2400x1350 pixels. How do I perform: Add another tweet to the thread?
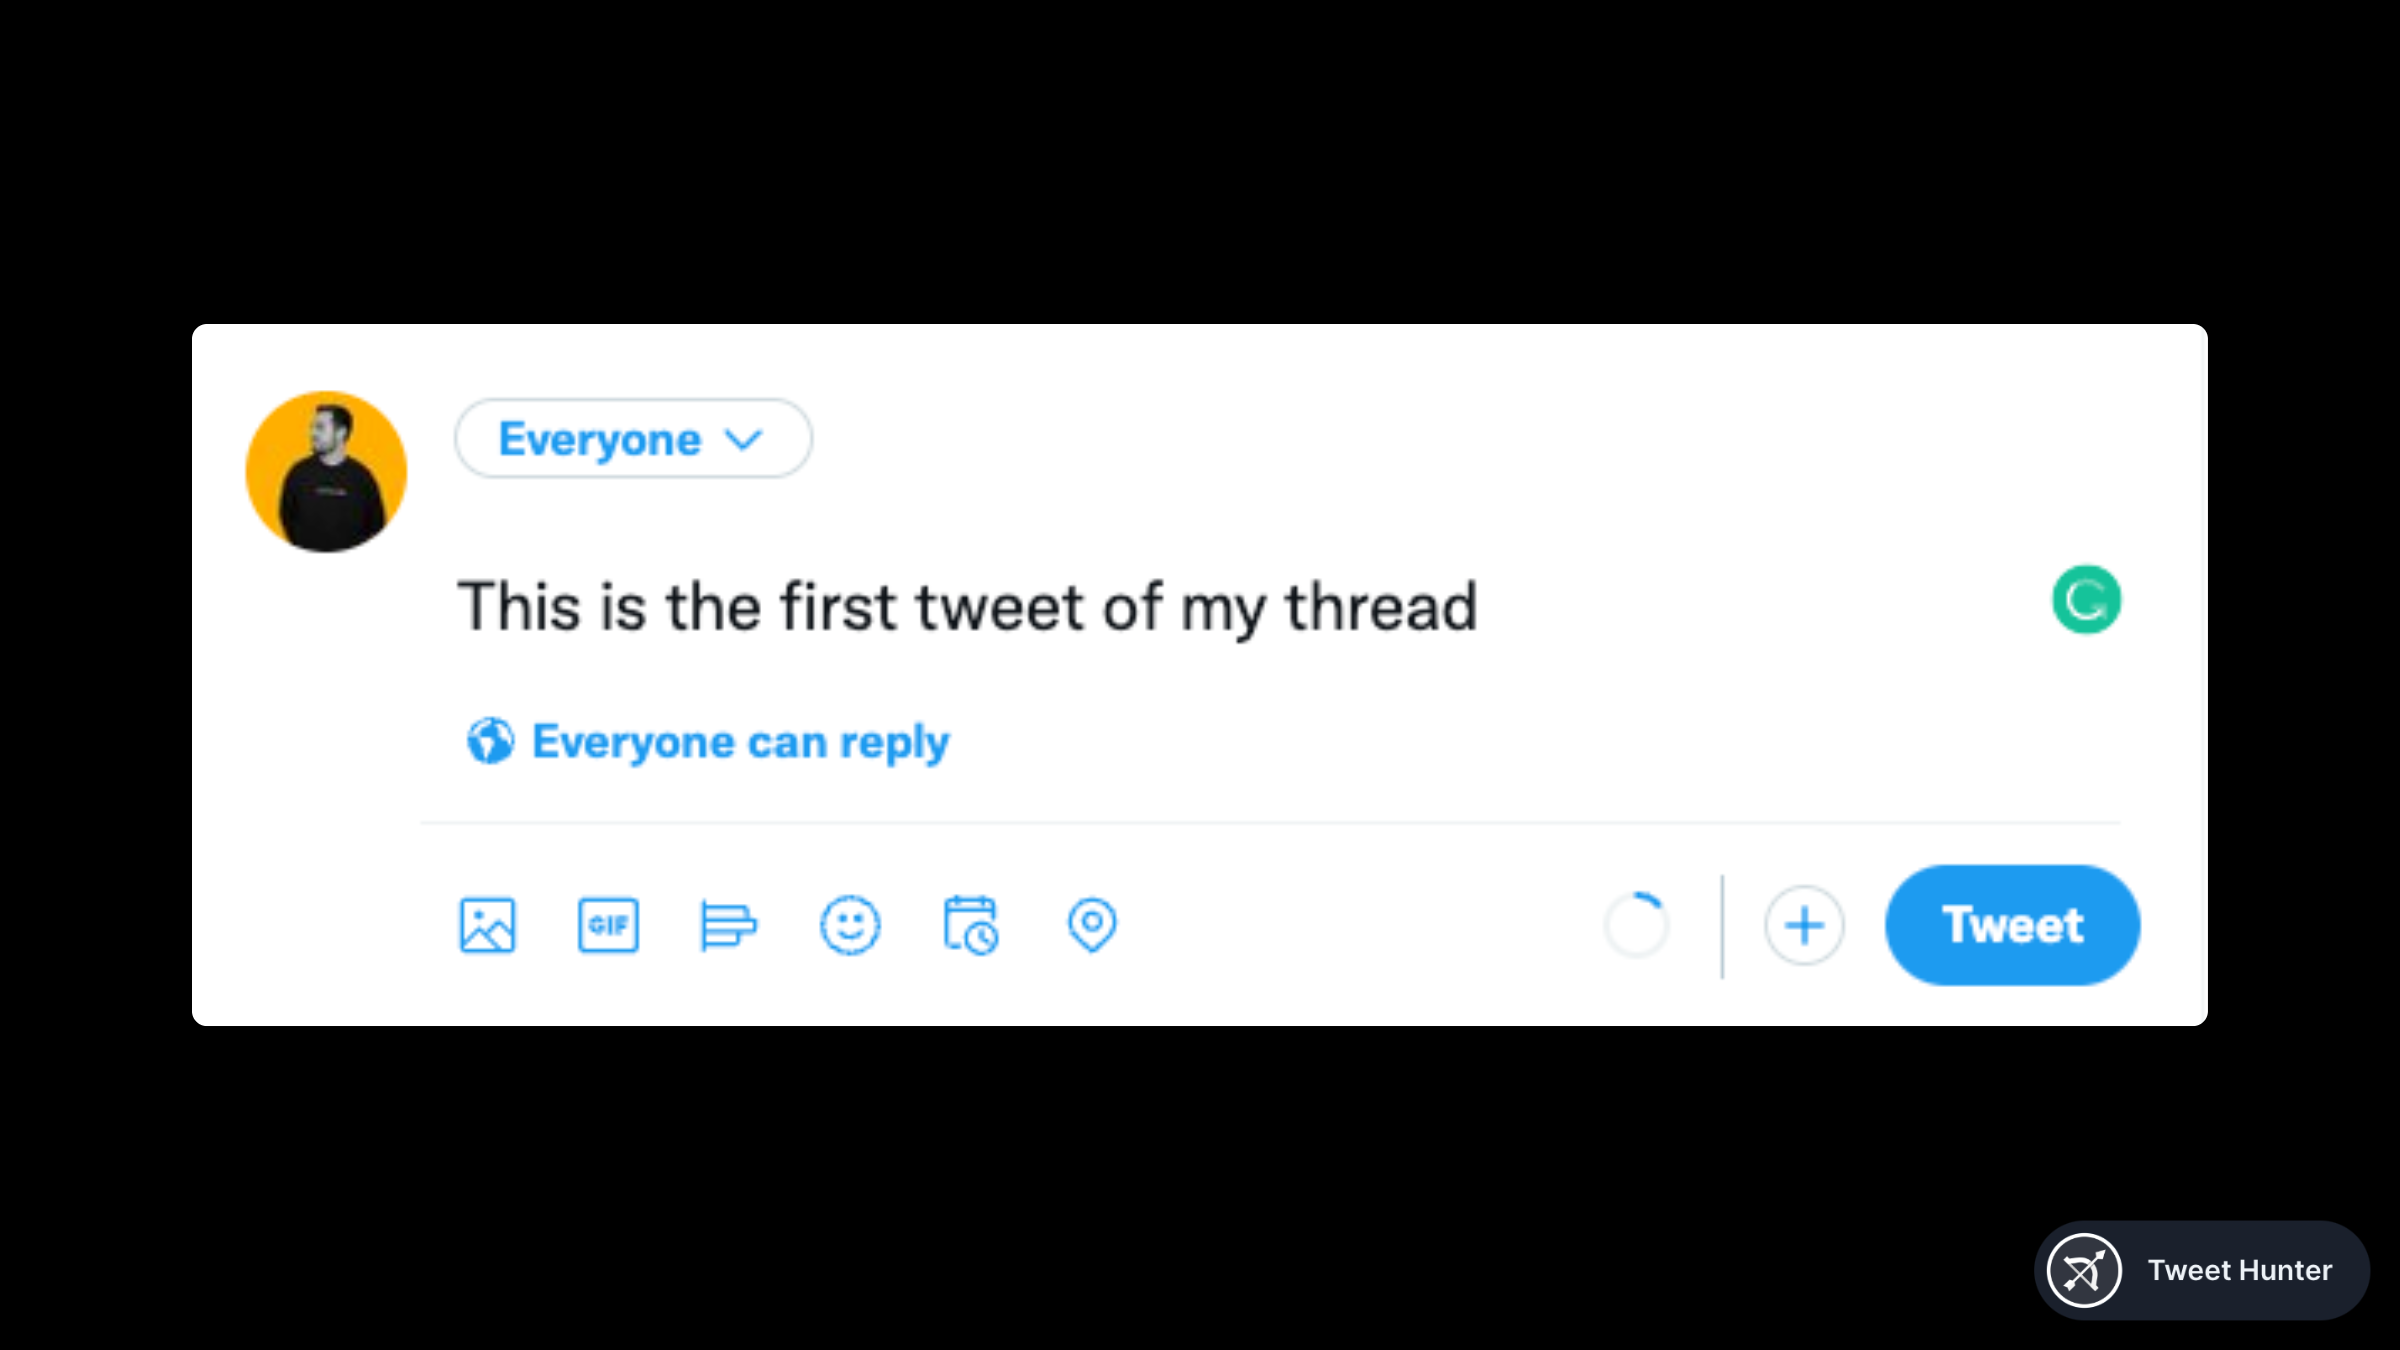(x=1803, y=925)
